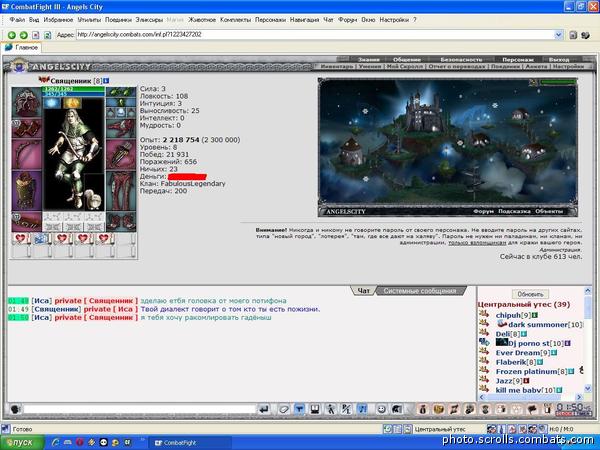The width and height of the screenshot is (600, 450).
Task: Switch to Системные сообщения tab
Action: pos(419,291)
